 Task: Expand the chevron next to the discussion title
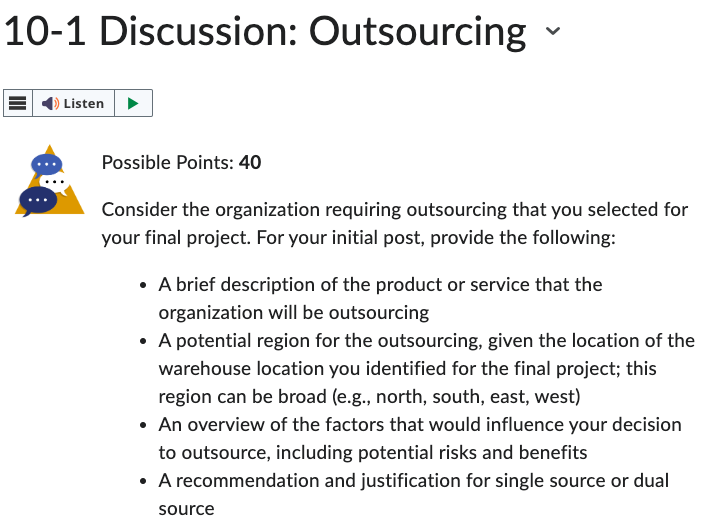tap(553, 31)
